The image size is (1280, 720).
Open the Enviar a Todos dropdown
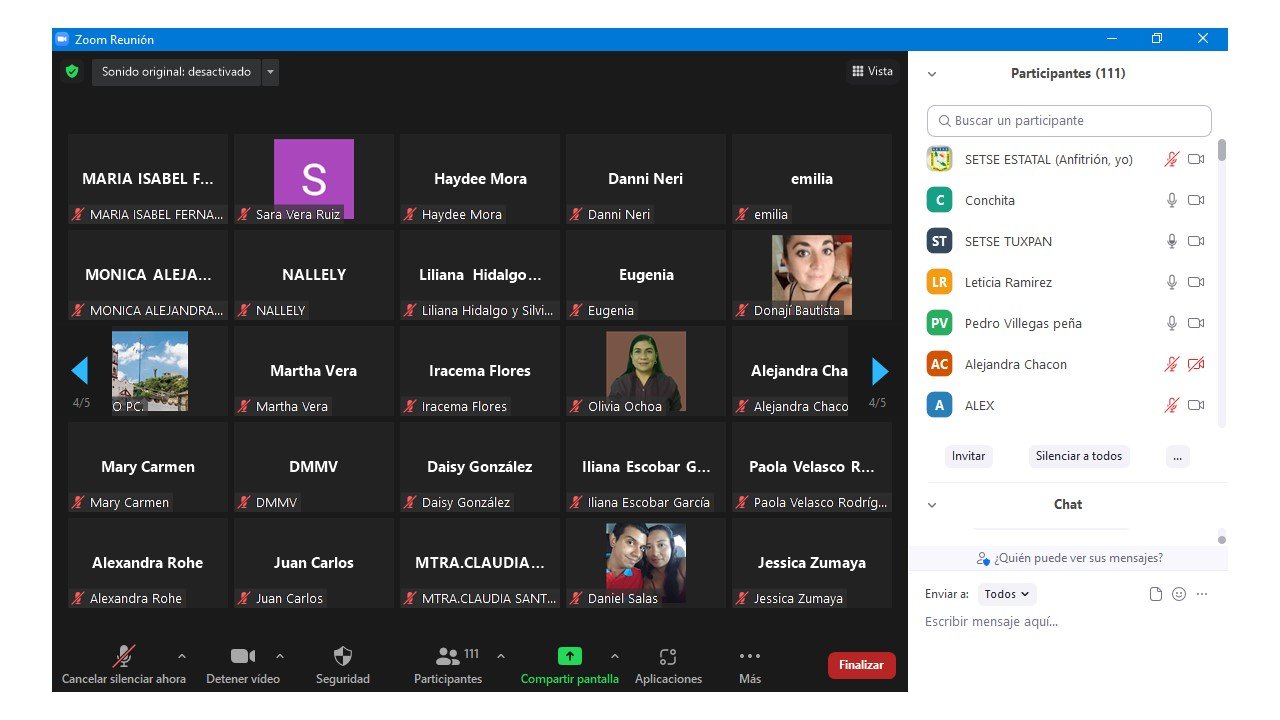click(x=1007, y=594)
